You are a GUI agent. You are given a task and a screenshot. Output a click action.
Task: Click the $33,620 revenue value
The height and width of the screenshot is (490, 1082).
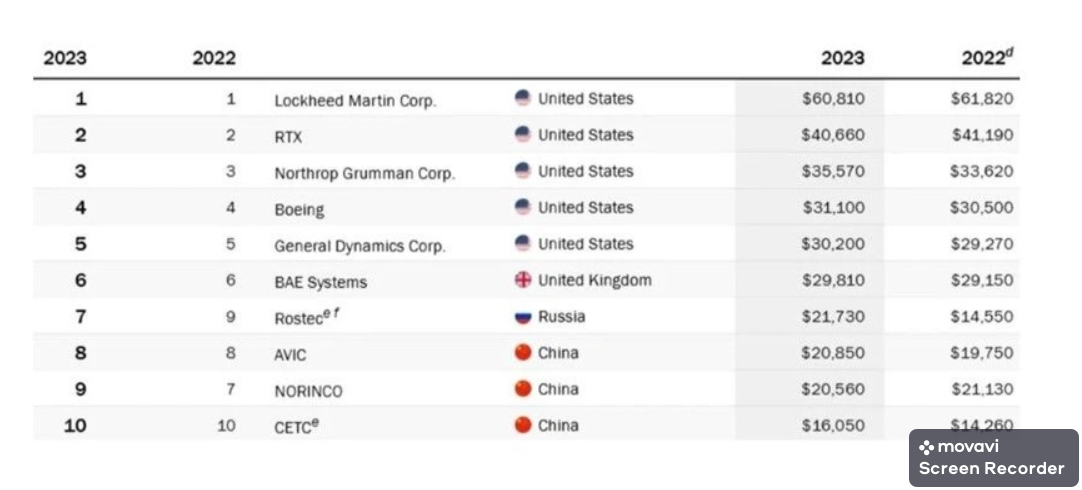[x=981, y=171]
